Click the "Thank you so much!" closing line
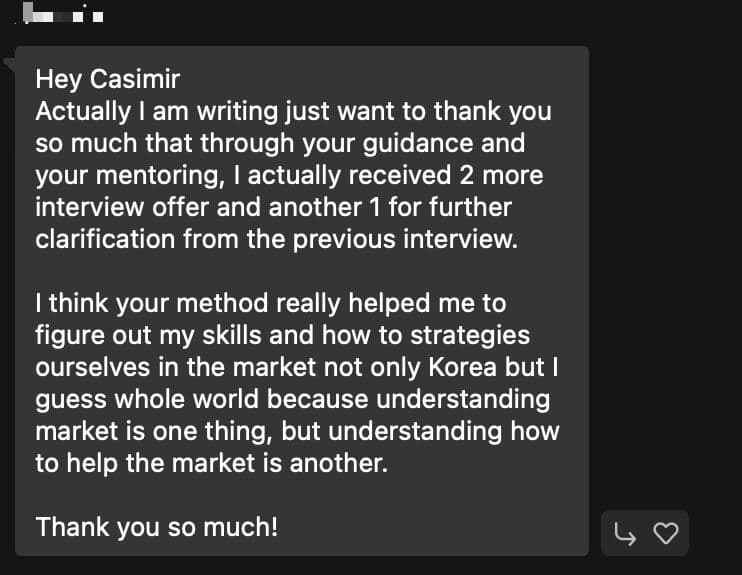742x575 pixels. pyautogui.click(x=156, y=526)
